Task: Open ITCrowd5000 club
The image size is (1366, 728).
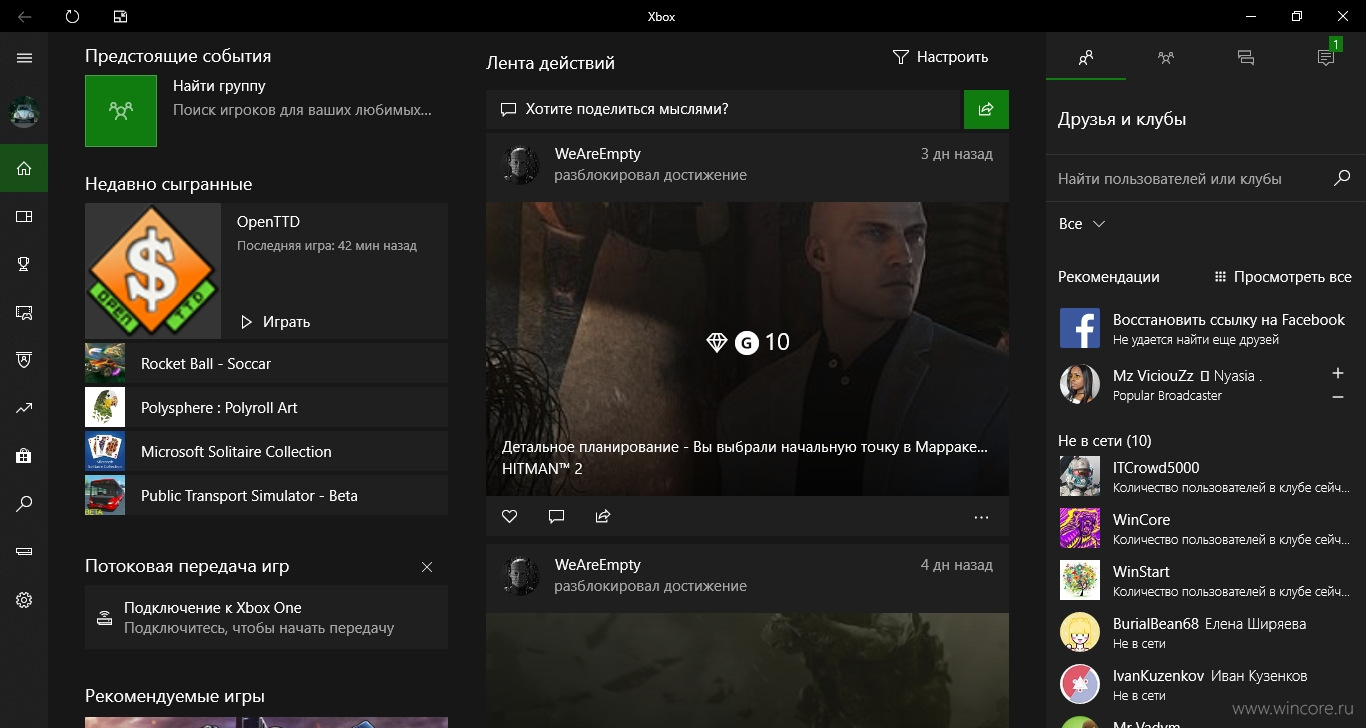Action: point(1206,476)
